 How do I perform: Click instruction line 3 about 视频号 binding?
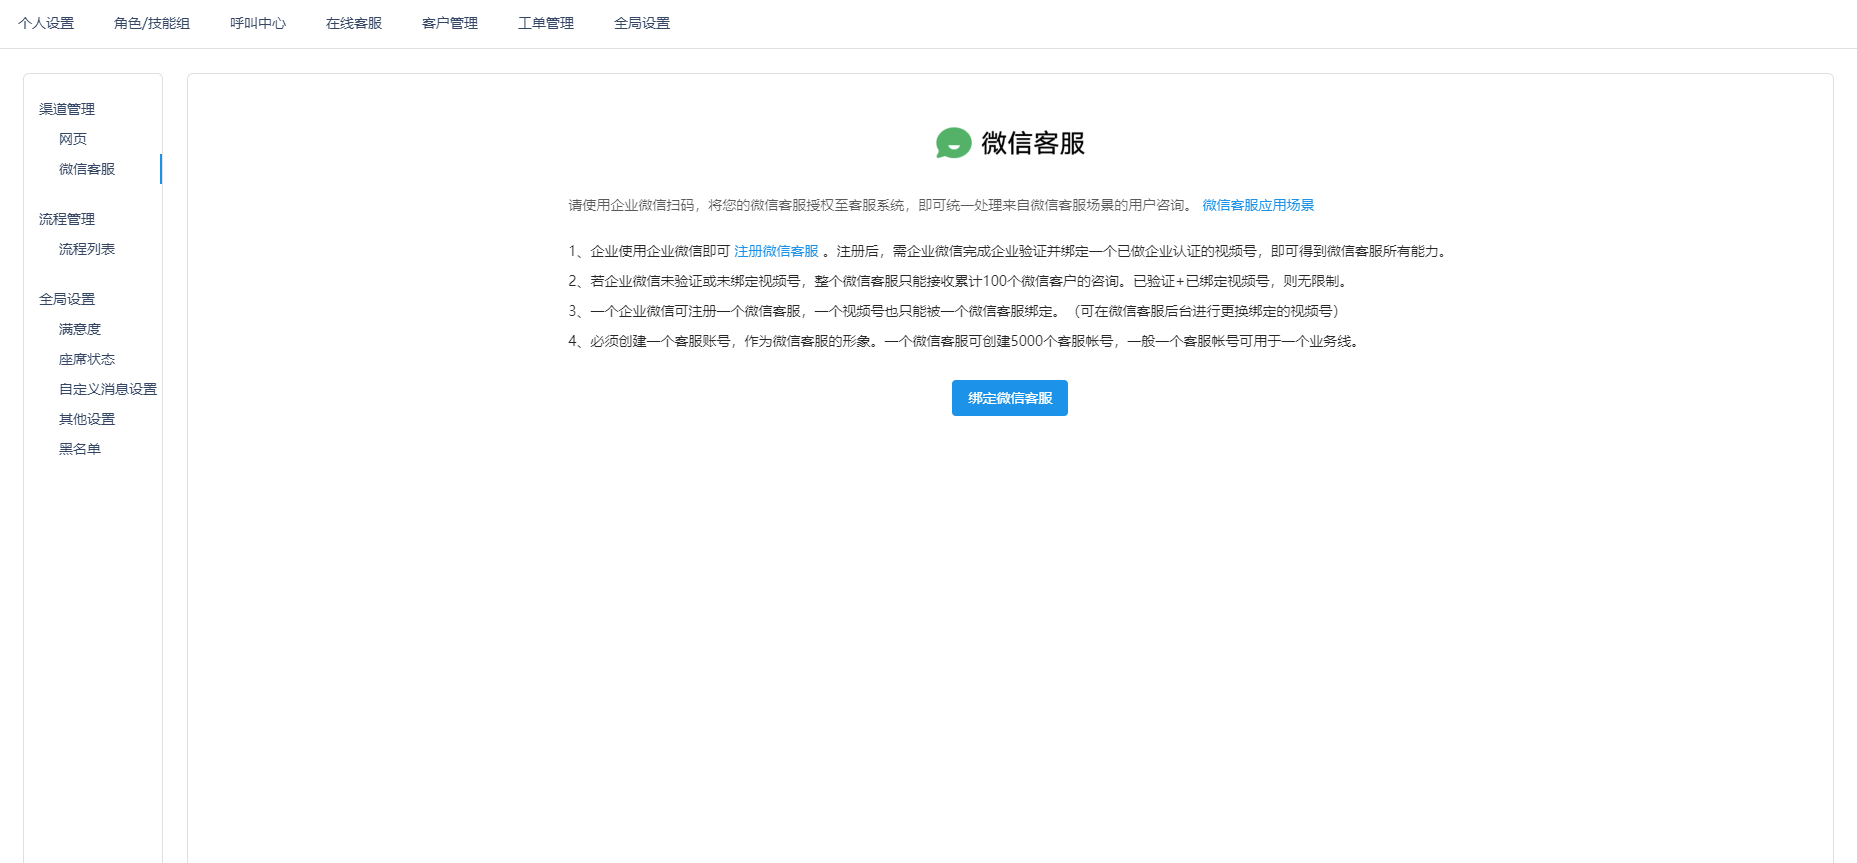(x=954, y=311)
